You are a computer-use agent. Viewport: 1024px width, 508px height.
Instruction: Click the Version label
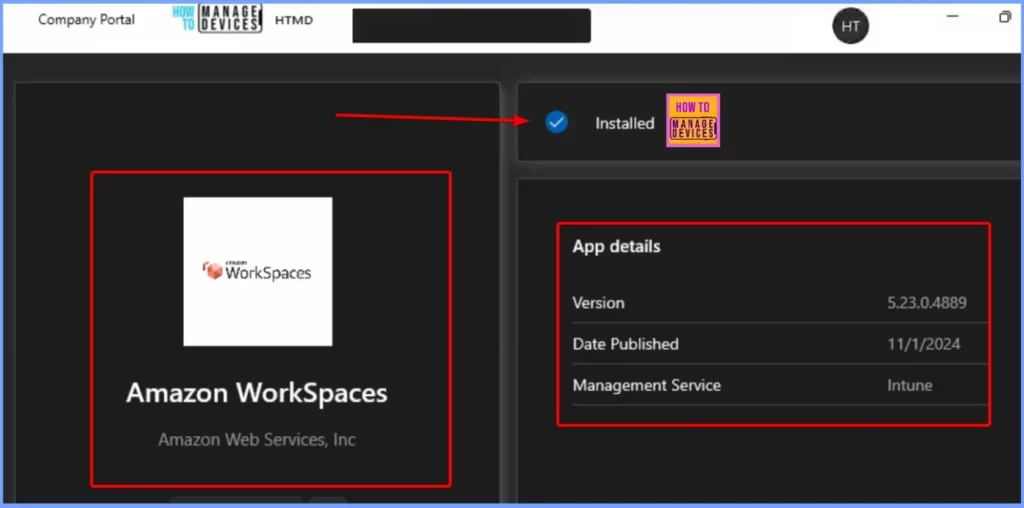pos(598,303)
